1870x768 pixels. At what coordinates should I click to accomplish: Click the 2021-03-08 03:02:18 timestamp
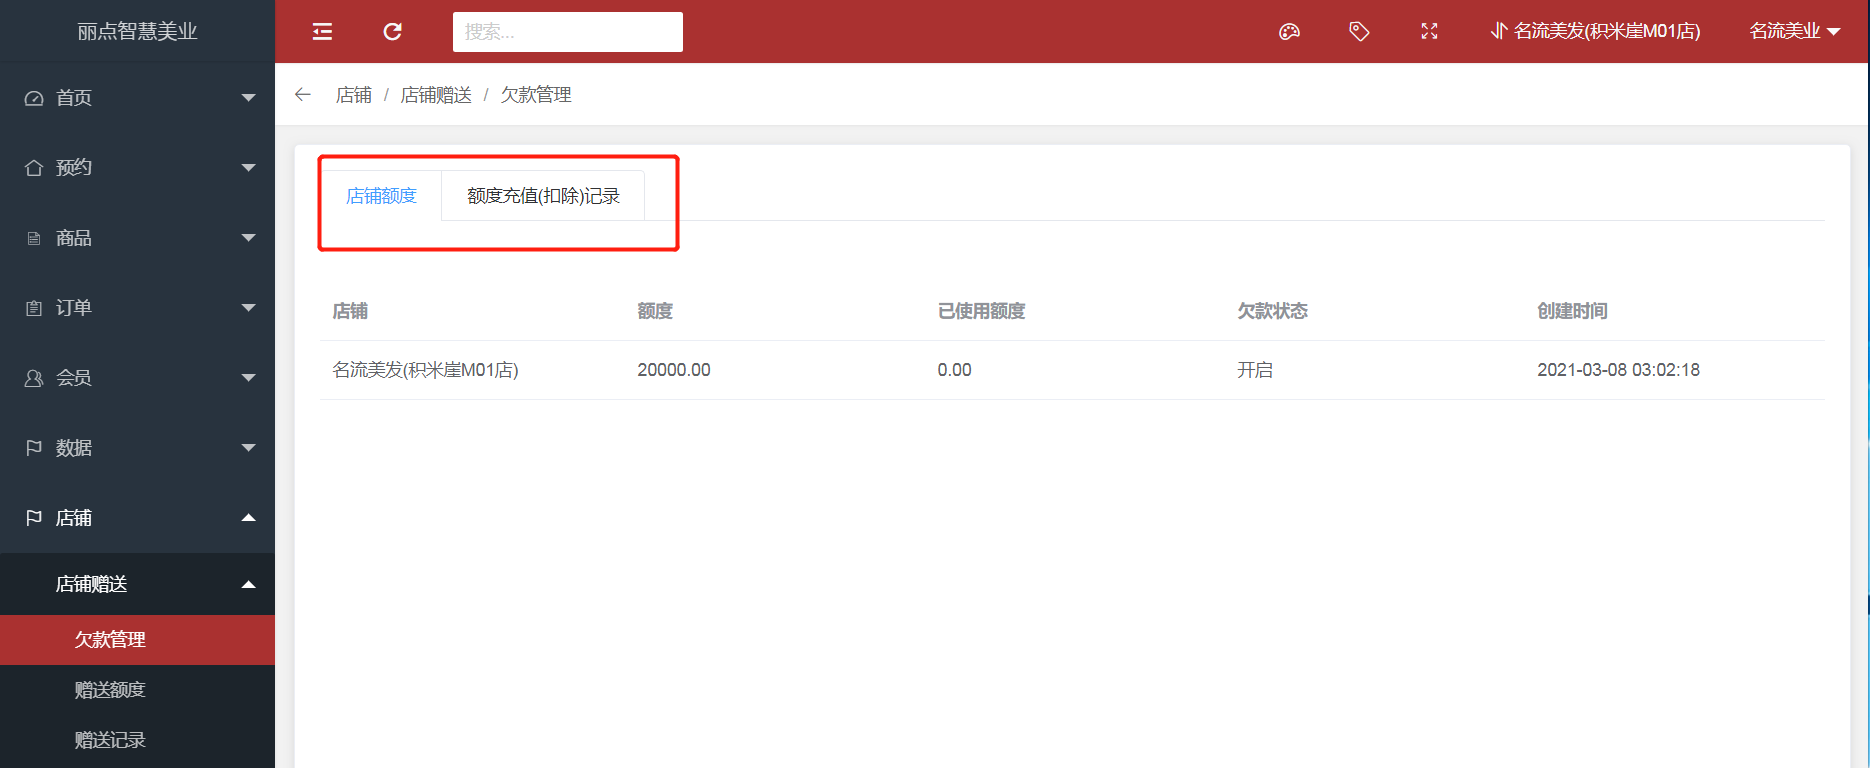click(x=1618, y=370)
